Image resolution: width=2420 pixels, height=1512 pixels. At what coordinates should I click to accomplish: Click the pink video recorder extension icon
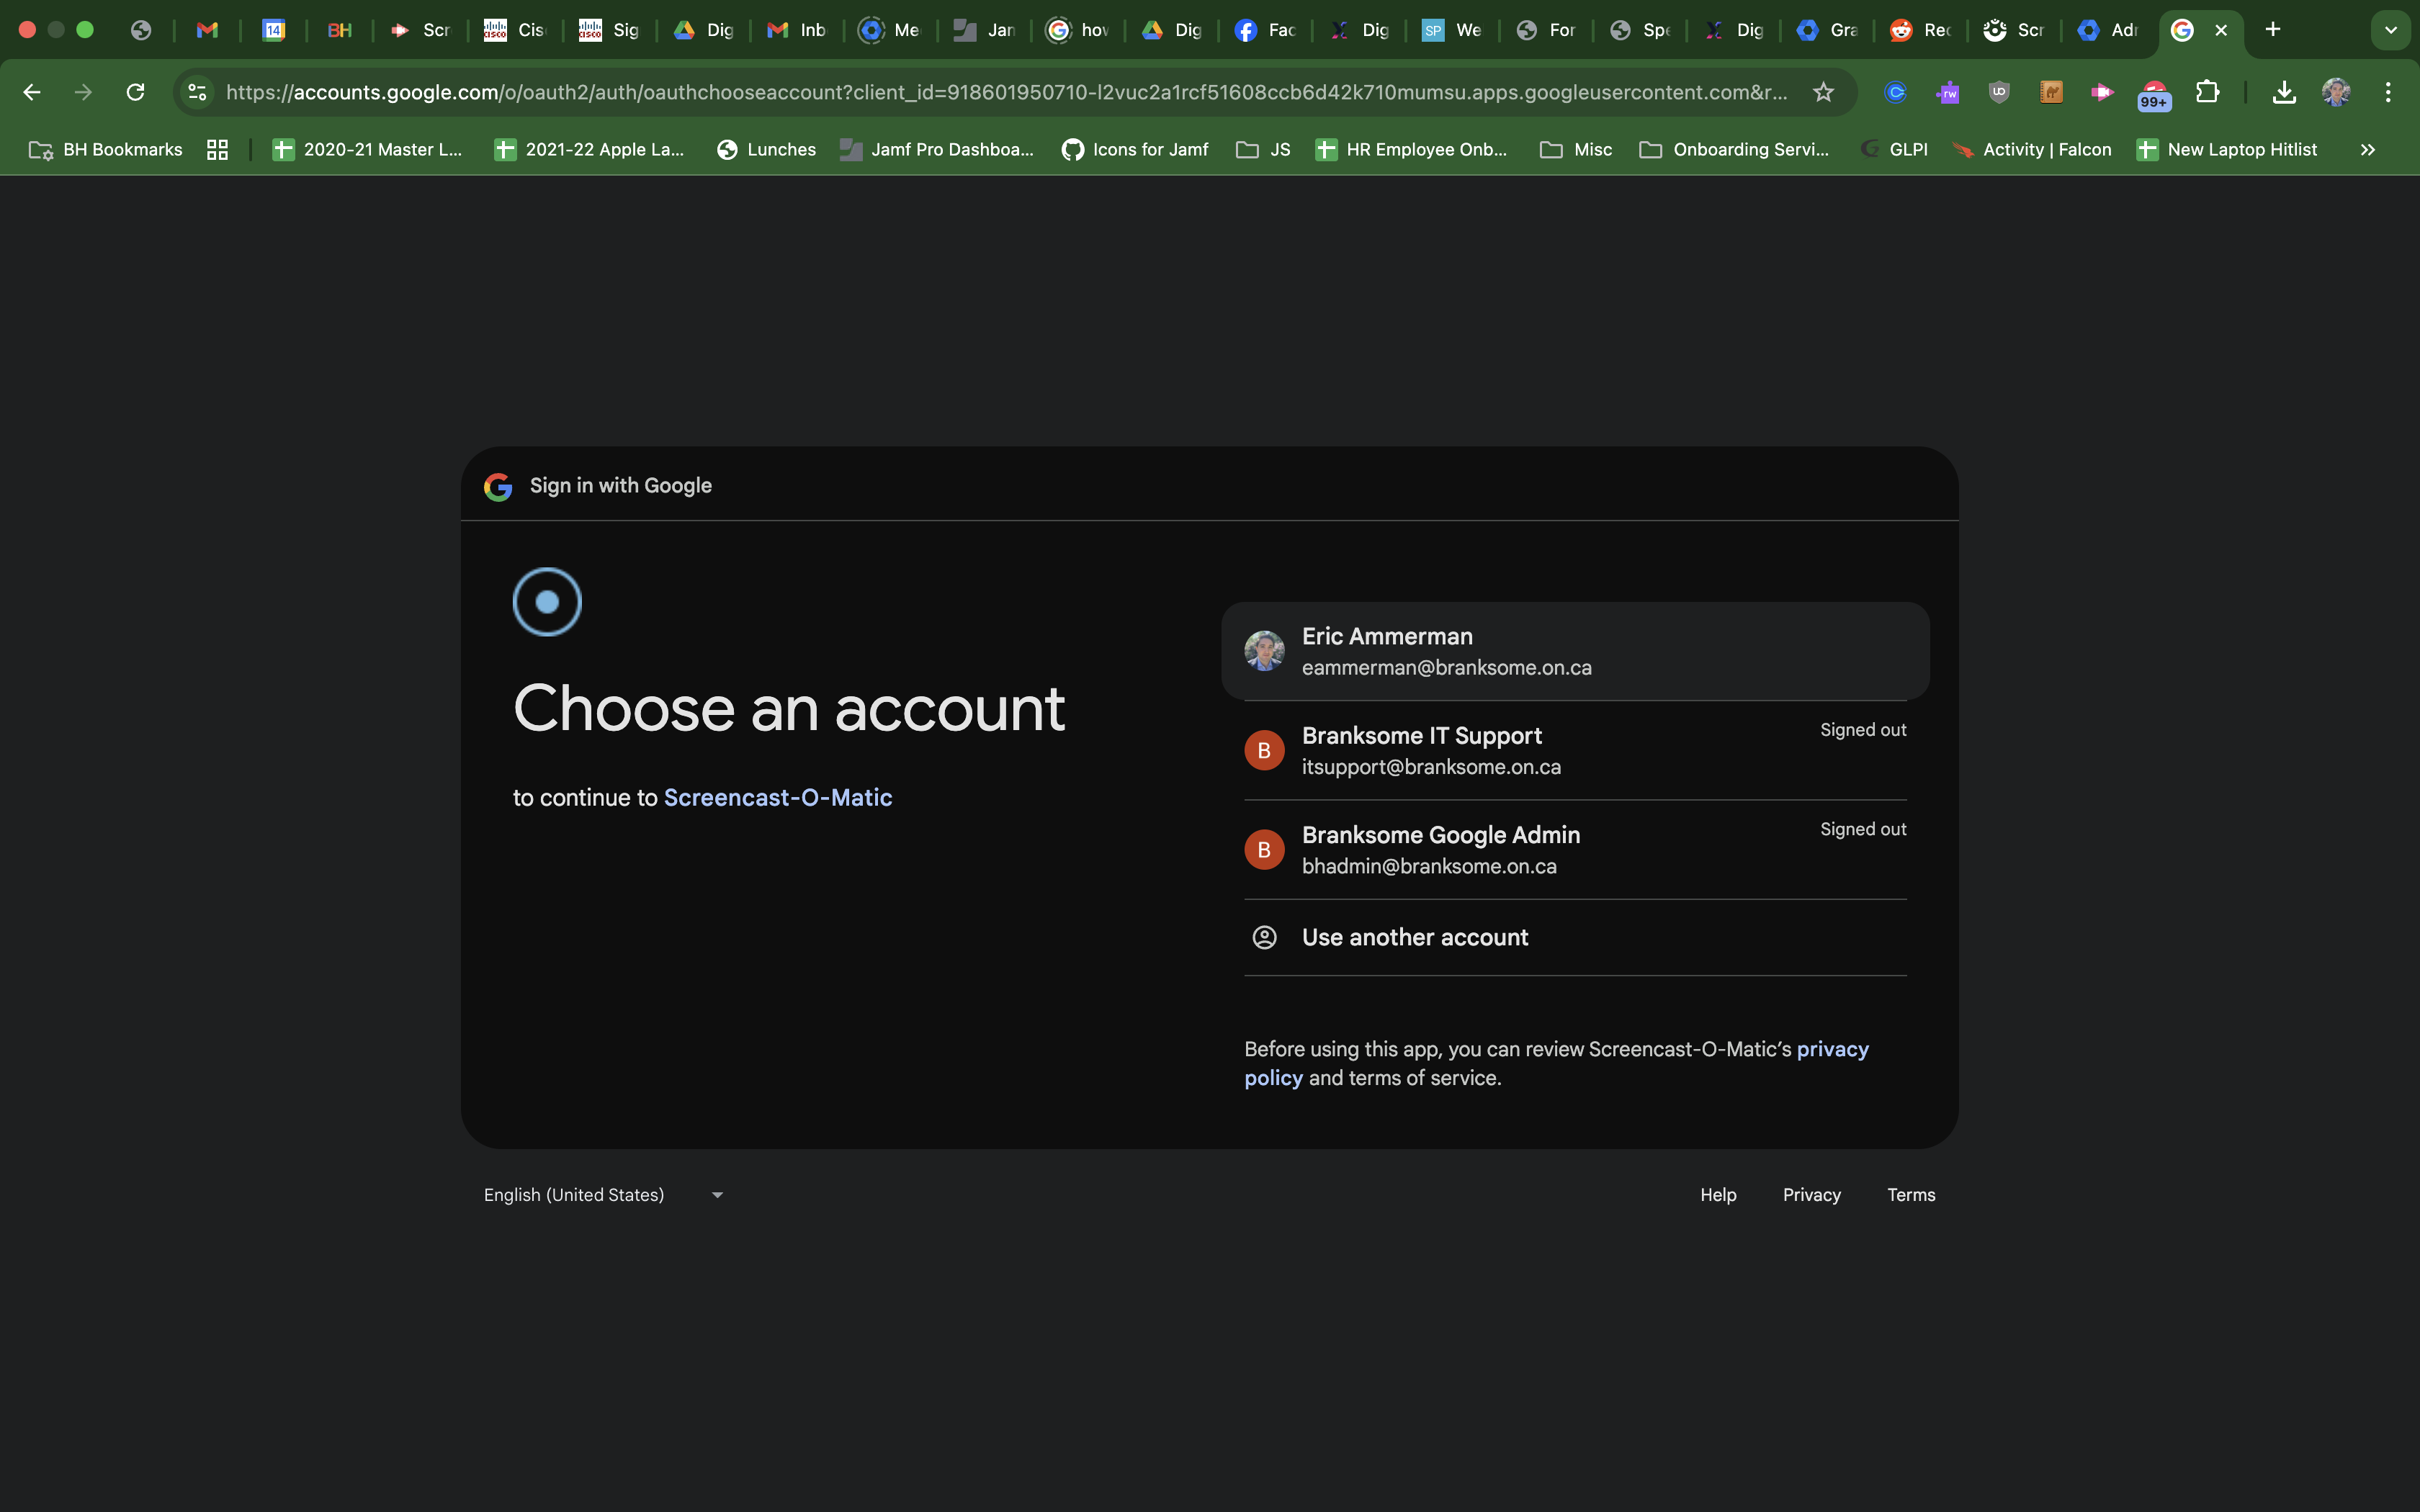click(x=2102, y=92)
